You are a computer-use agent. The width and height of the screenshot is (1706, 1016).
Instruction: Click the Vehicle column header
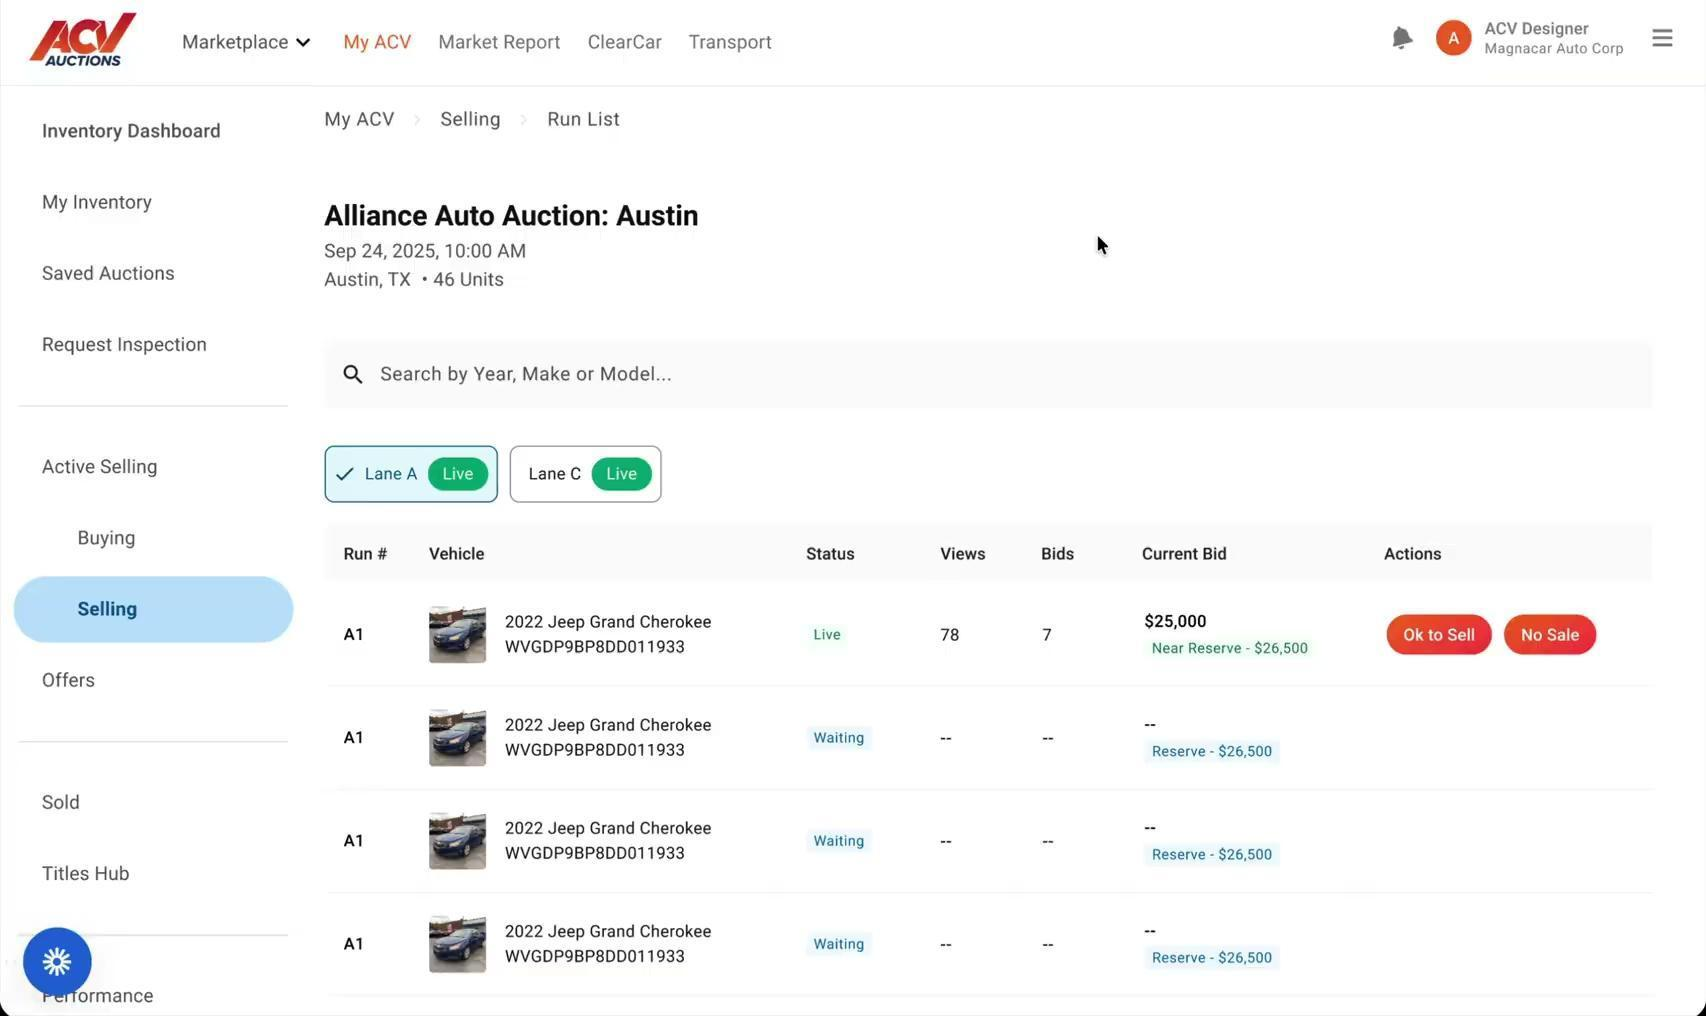click(x=456, y=554)
